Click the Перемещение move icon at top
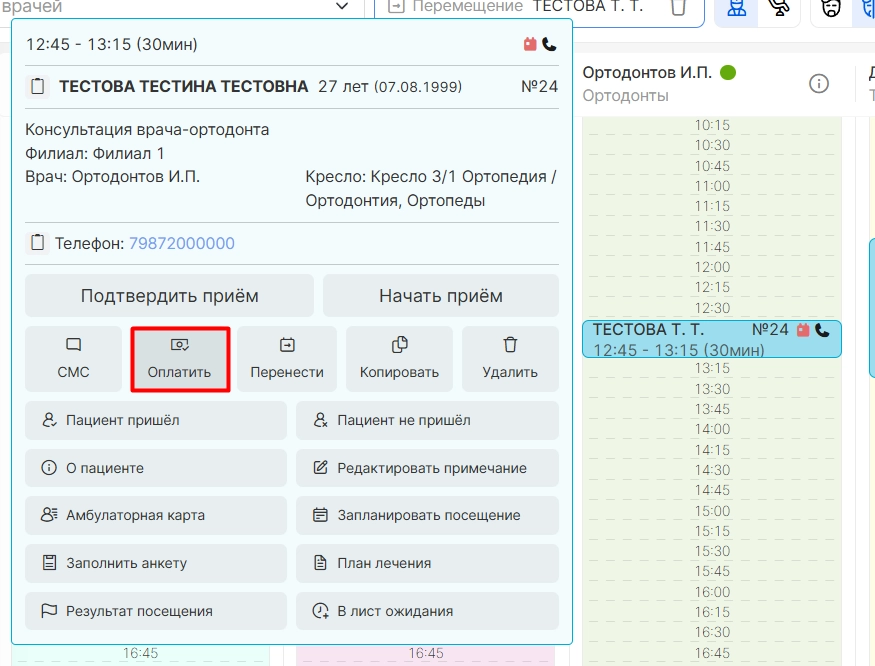Screen dimensions: 875x666 click(x=396, y=6)
